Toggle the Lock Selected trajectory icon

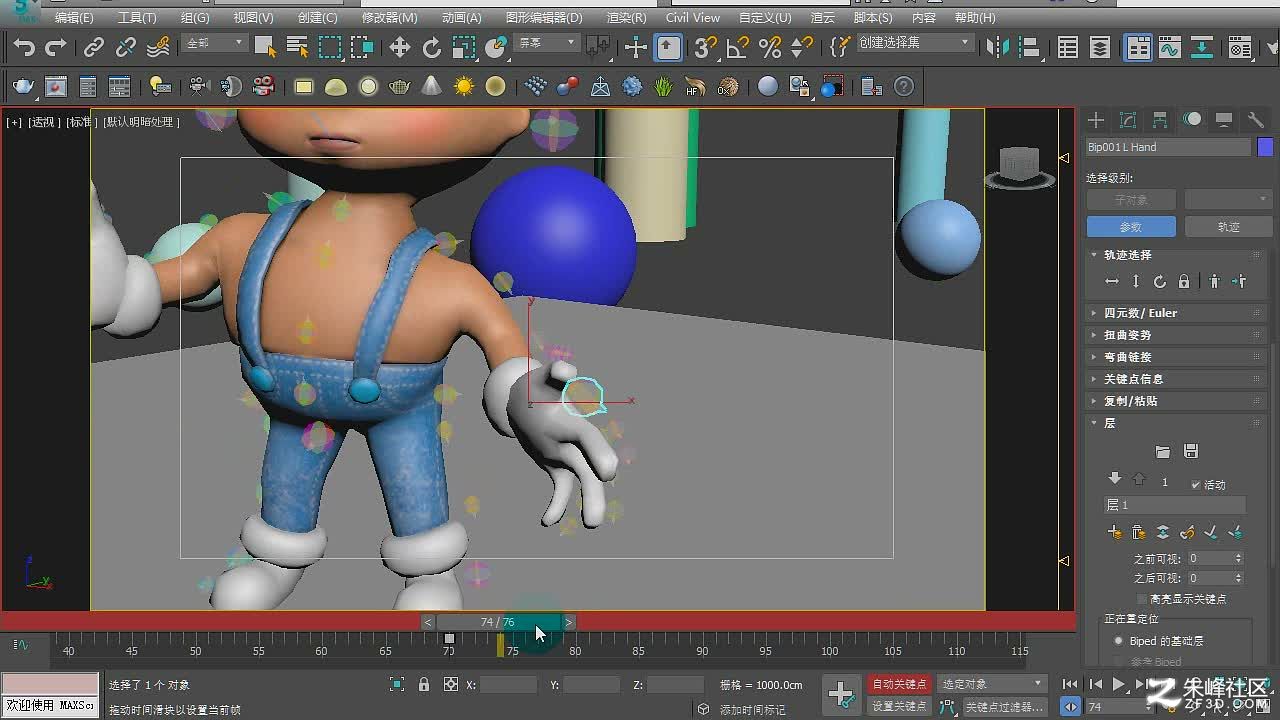pos(1184,282)
